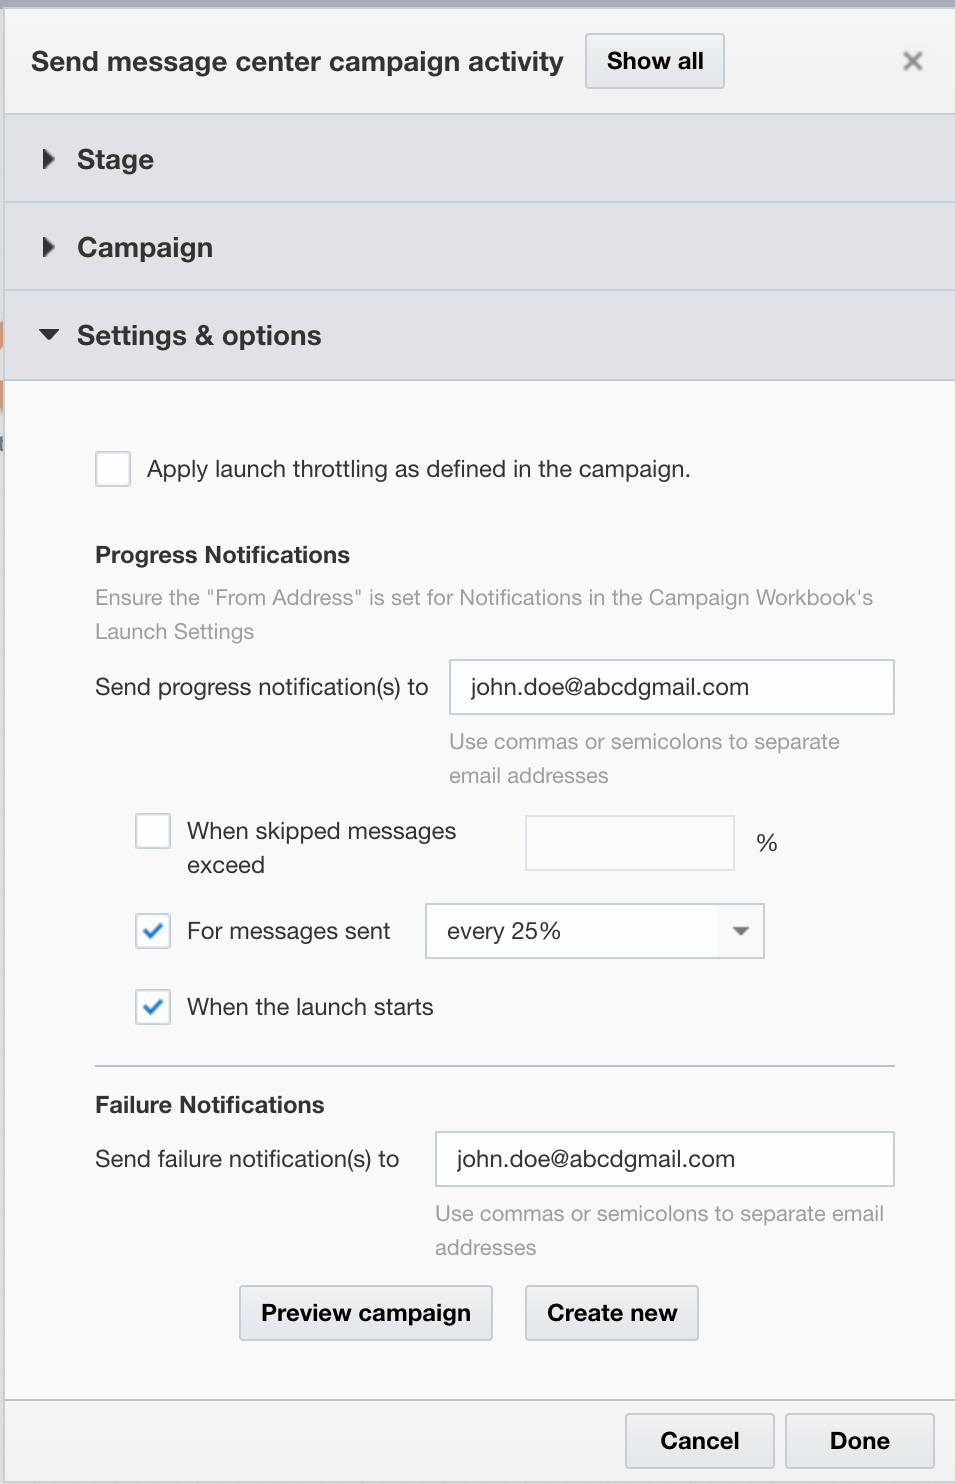Uncheck When the launch starts
The width and height of the screenshot is (955, 1484).
pyautogui.click(x=153, y=1007)
